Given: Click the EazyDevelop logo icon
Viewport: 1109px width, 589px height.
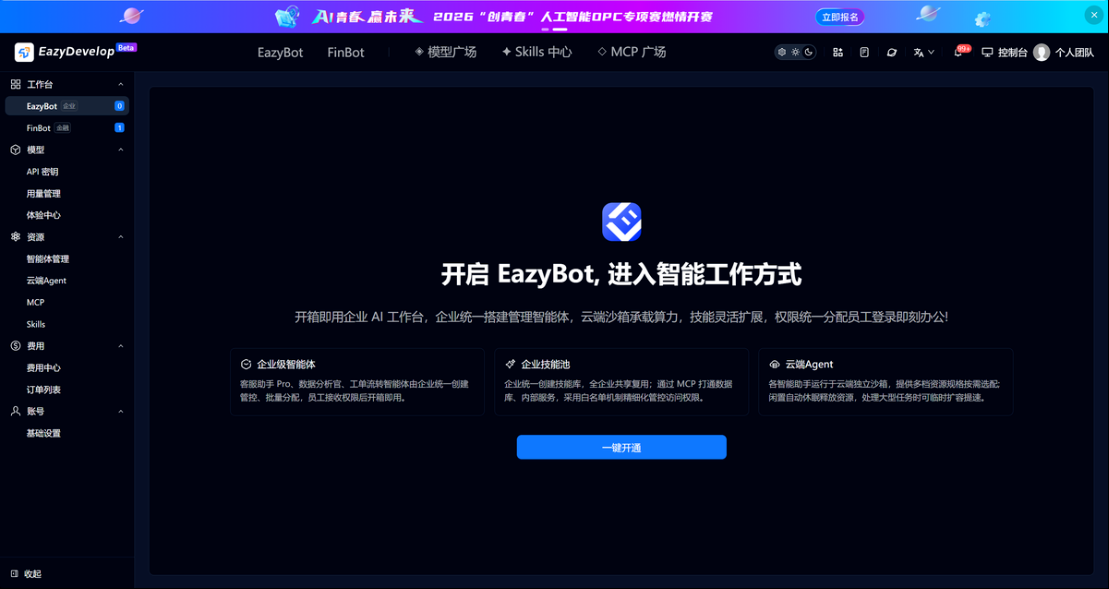Looking at the screenshot, I should (24, 52).
